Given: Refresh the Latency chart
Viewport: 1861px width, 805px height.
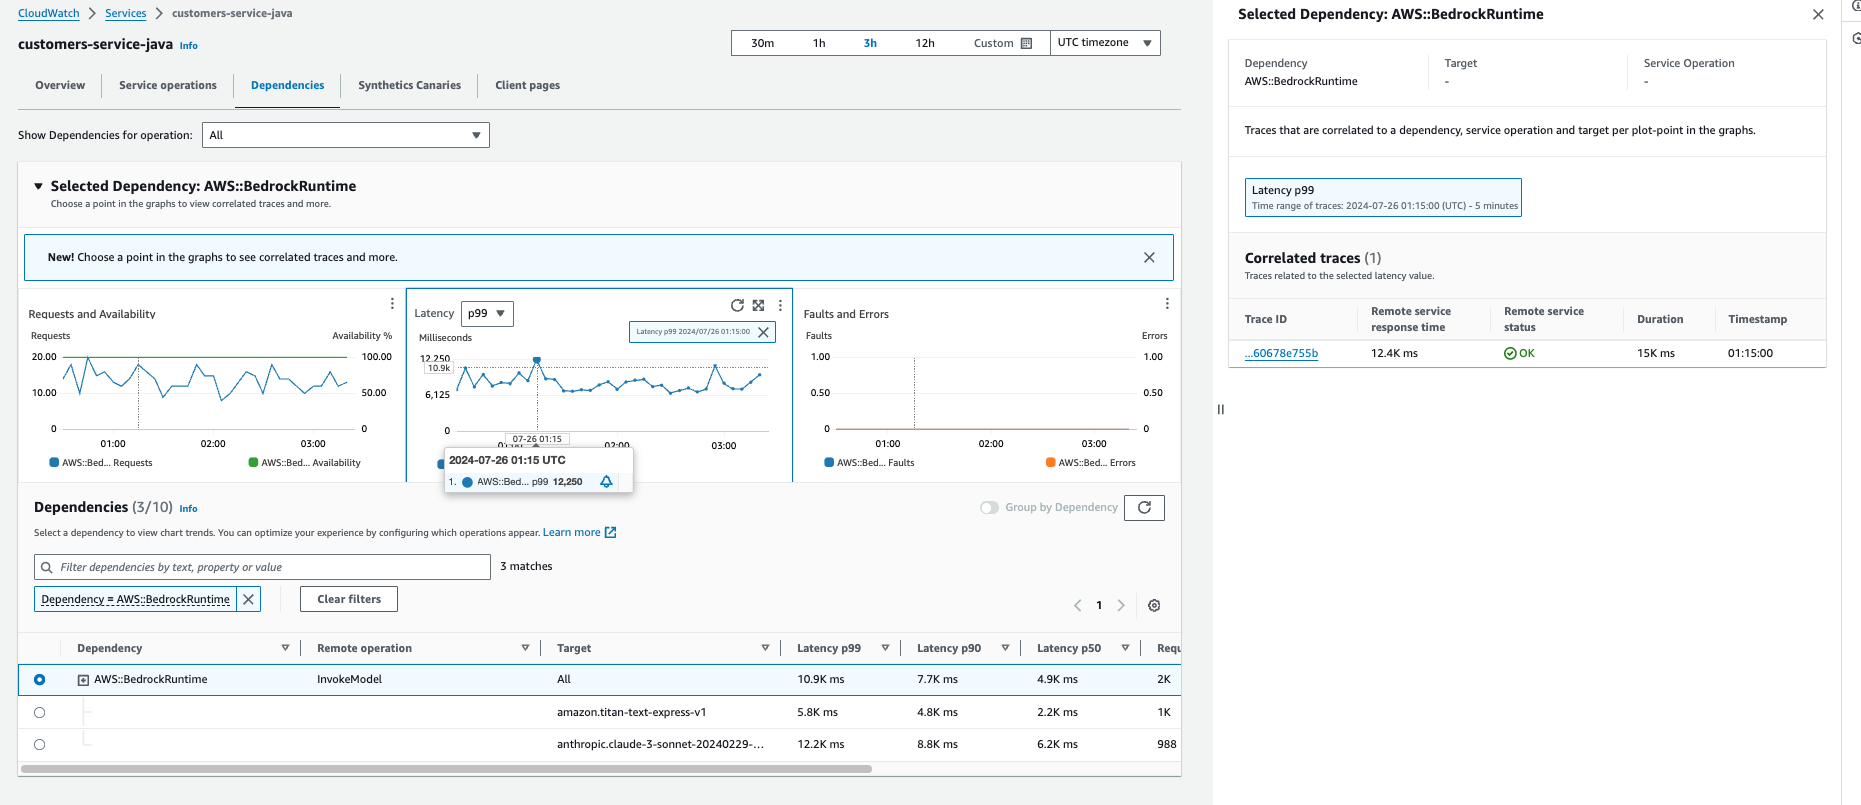Looking at the screenshot, I should click(737, 306).
